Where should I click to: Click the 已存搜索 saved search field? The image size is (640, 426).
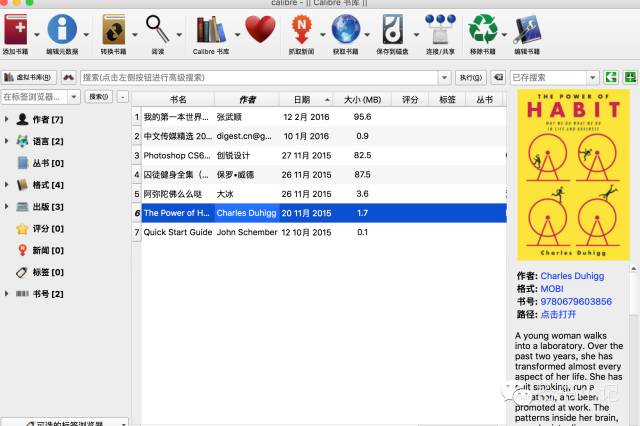click(549, 78)
